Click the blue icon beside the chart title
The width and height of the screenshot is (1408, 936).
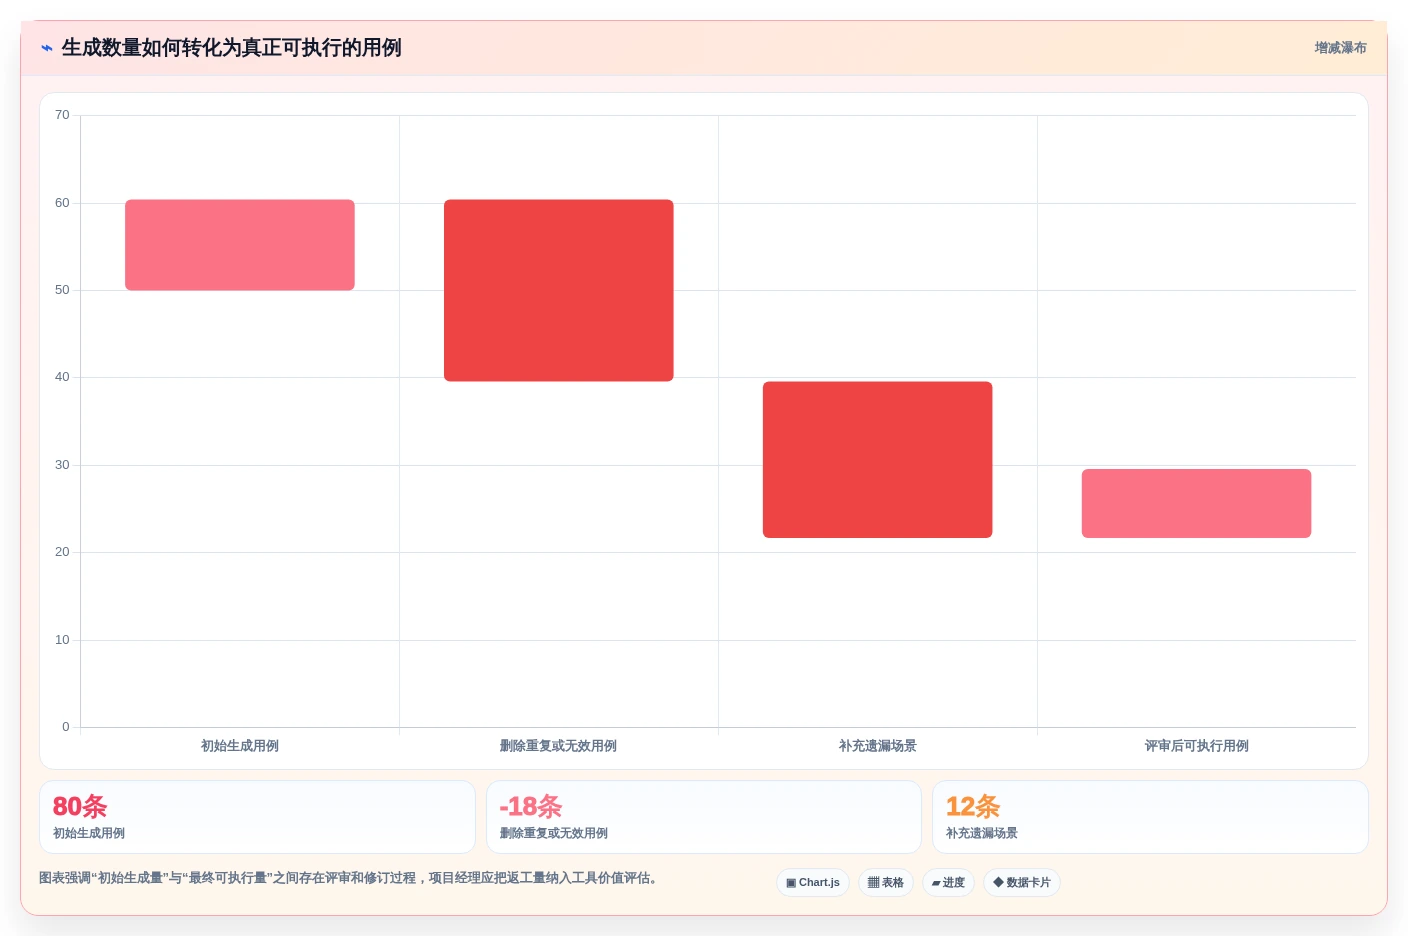click(47, 48)
